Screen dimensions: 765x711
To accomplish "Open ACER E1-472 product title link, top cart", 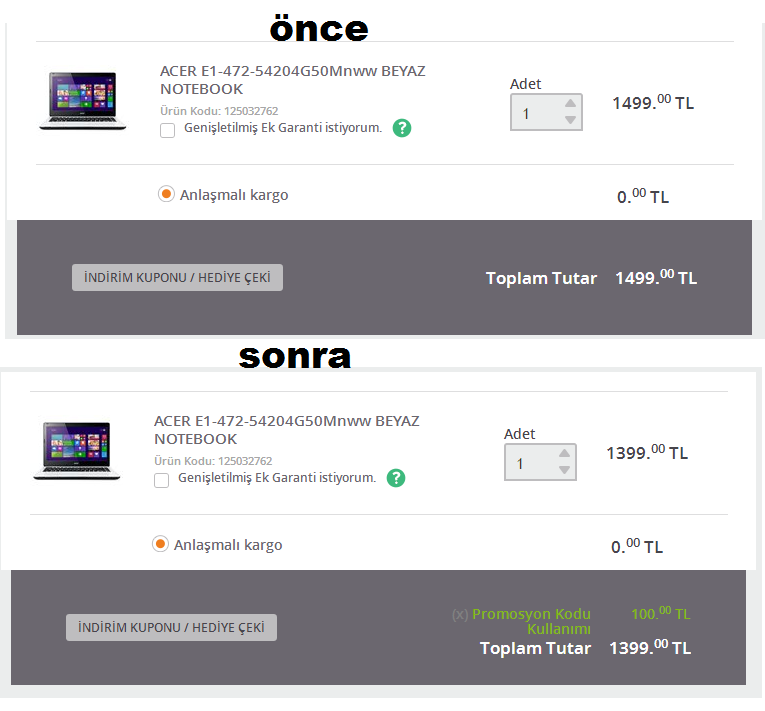I will point(293,80).
